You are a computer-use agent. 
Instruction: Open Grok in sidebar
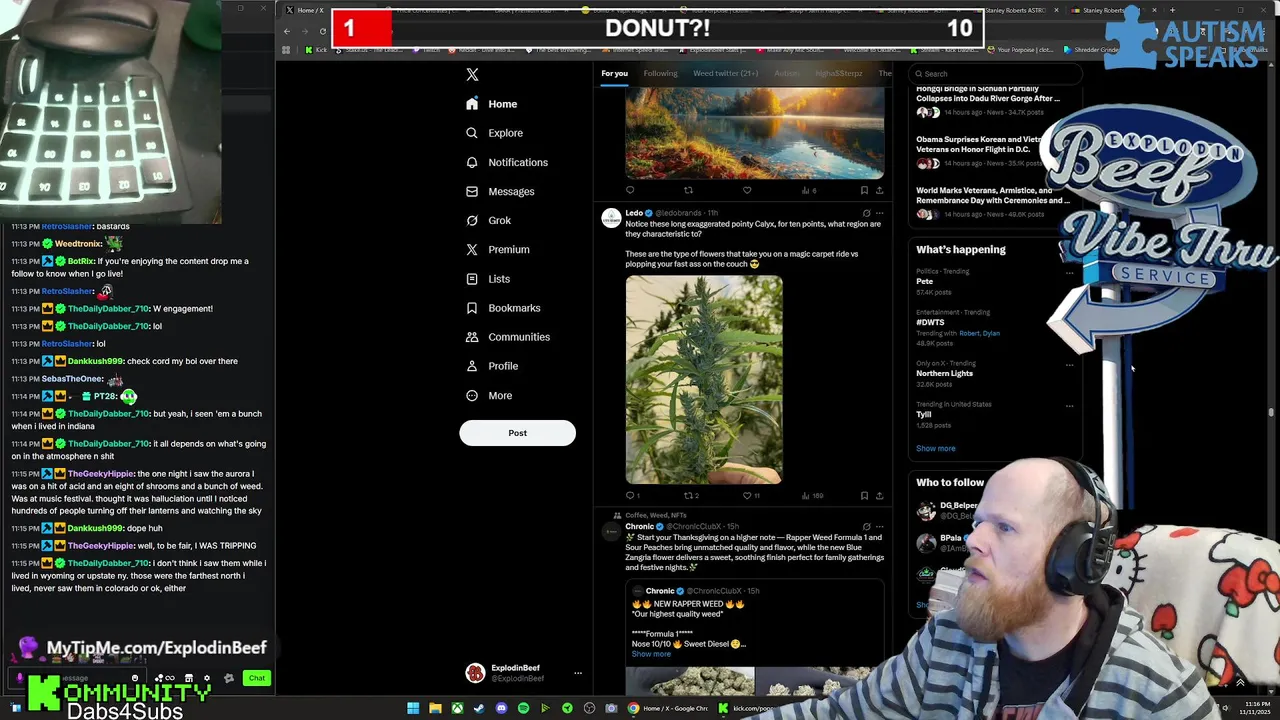click(488, 220)
